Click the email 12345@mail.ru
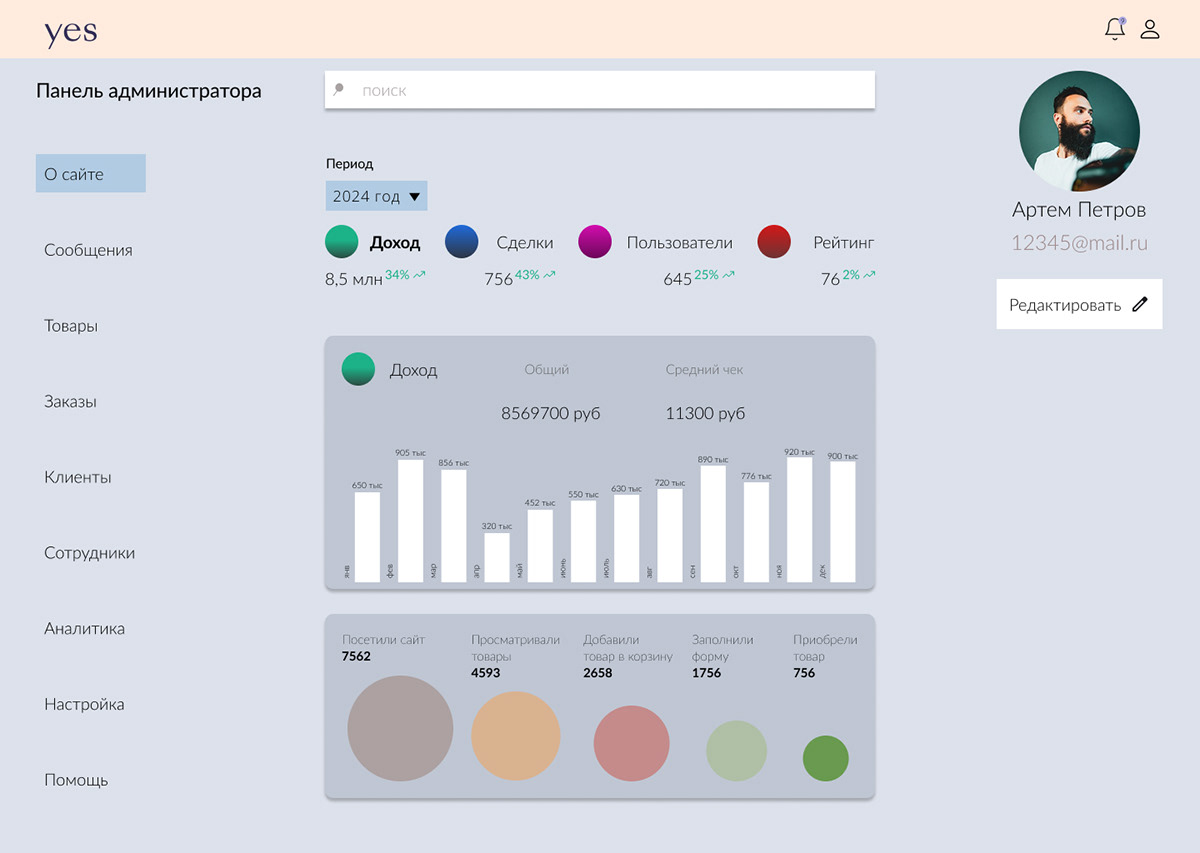This screenshot has height=853, width=1200. (1078, 243)
